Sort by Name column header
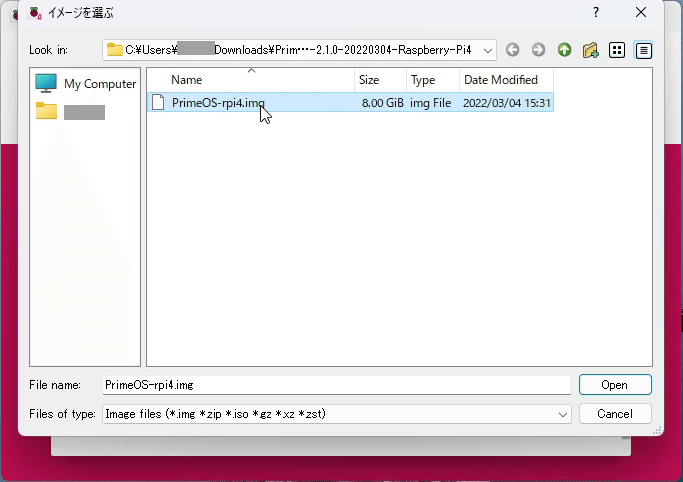683x482 pixels. click(x=251, y=80)
